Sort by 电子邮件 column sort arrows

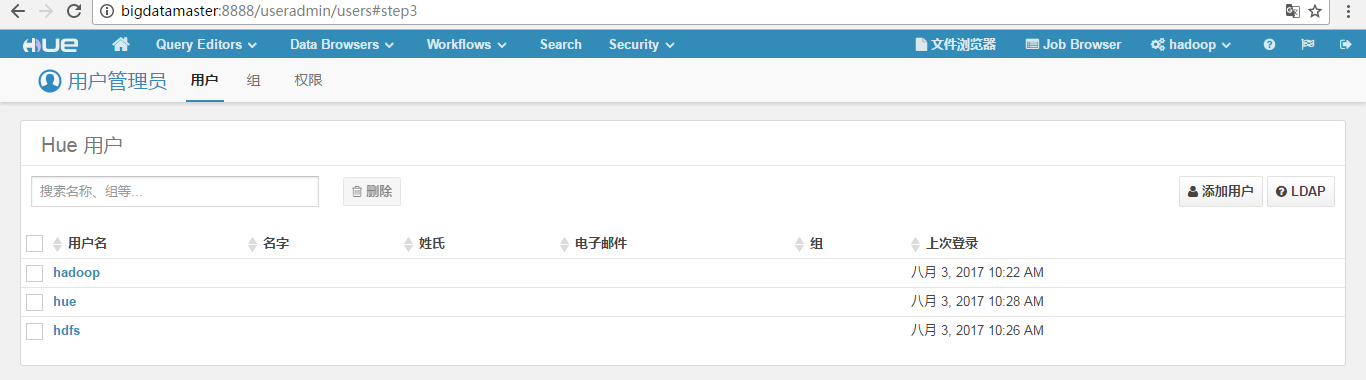(x=565, y=244)
